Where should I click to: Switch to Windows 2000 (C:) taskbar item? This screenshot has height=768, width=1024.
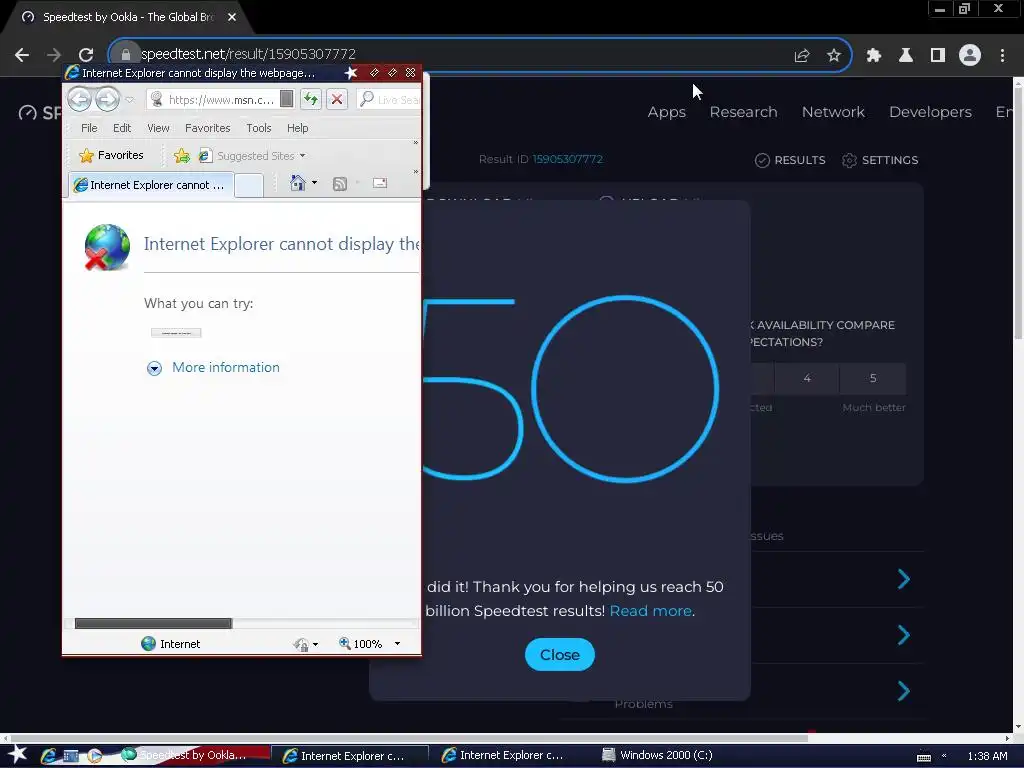tap(656, 755)
